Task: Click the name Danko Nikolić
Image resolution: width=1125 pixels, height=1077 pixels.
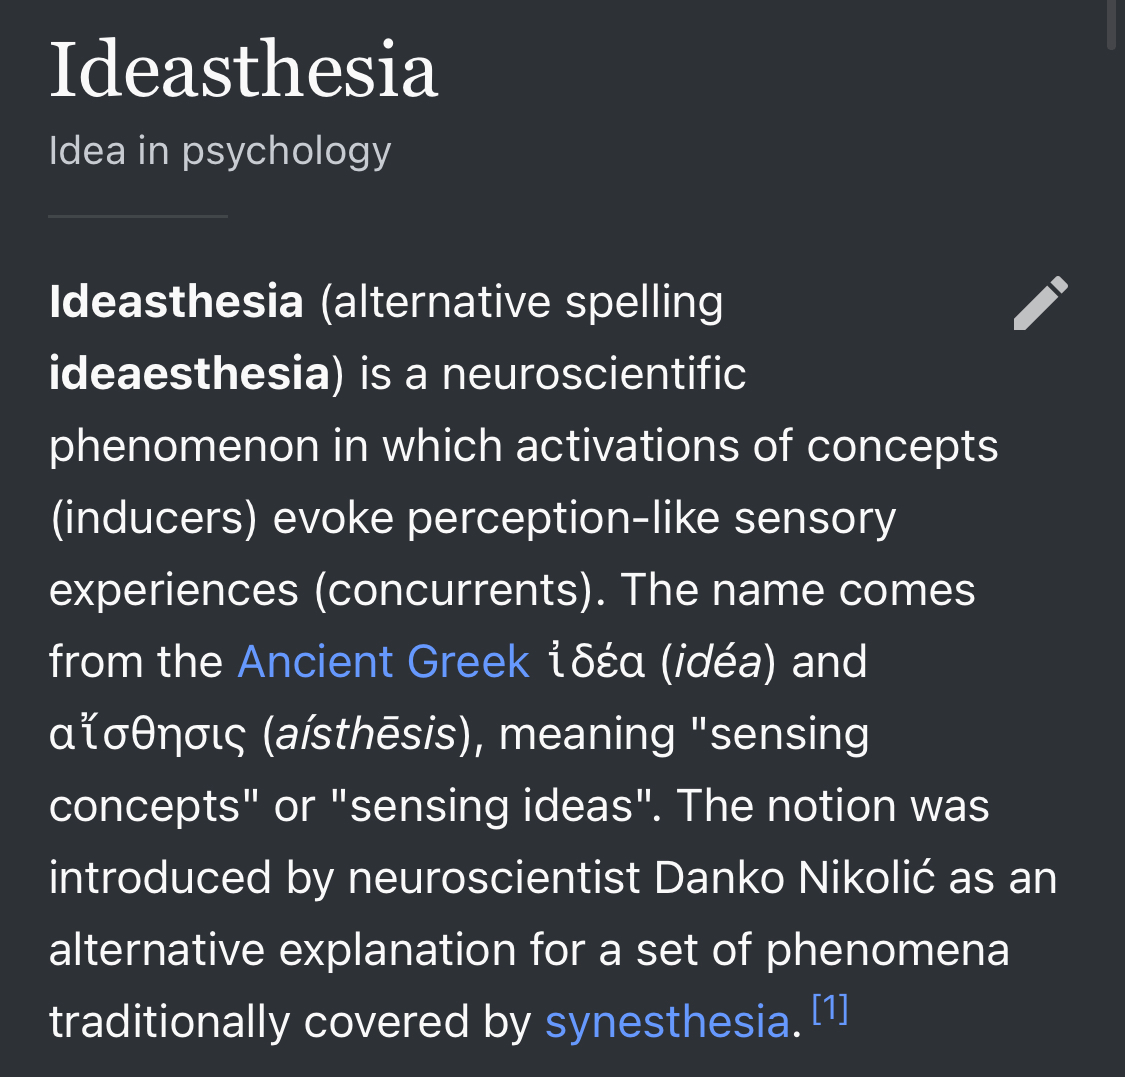Action: coord(794,878)
